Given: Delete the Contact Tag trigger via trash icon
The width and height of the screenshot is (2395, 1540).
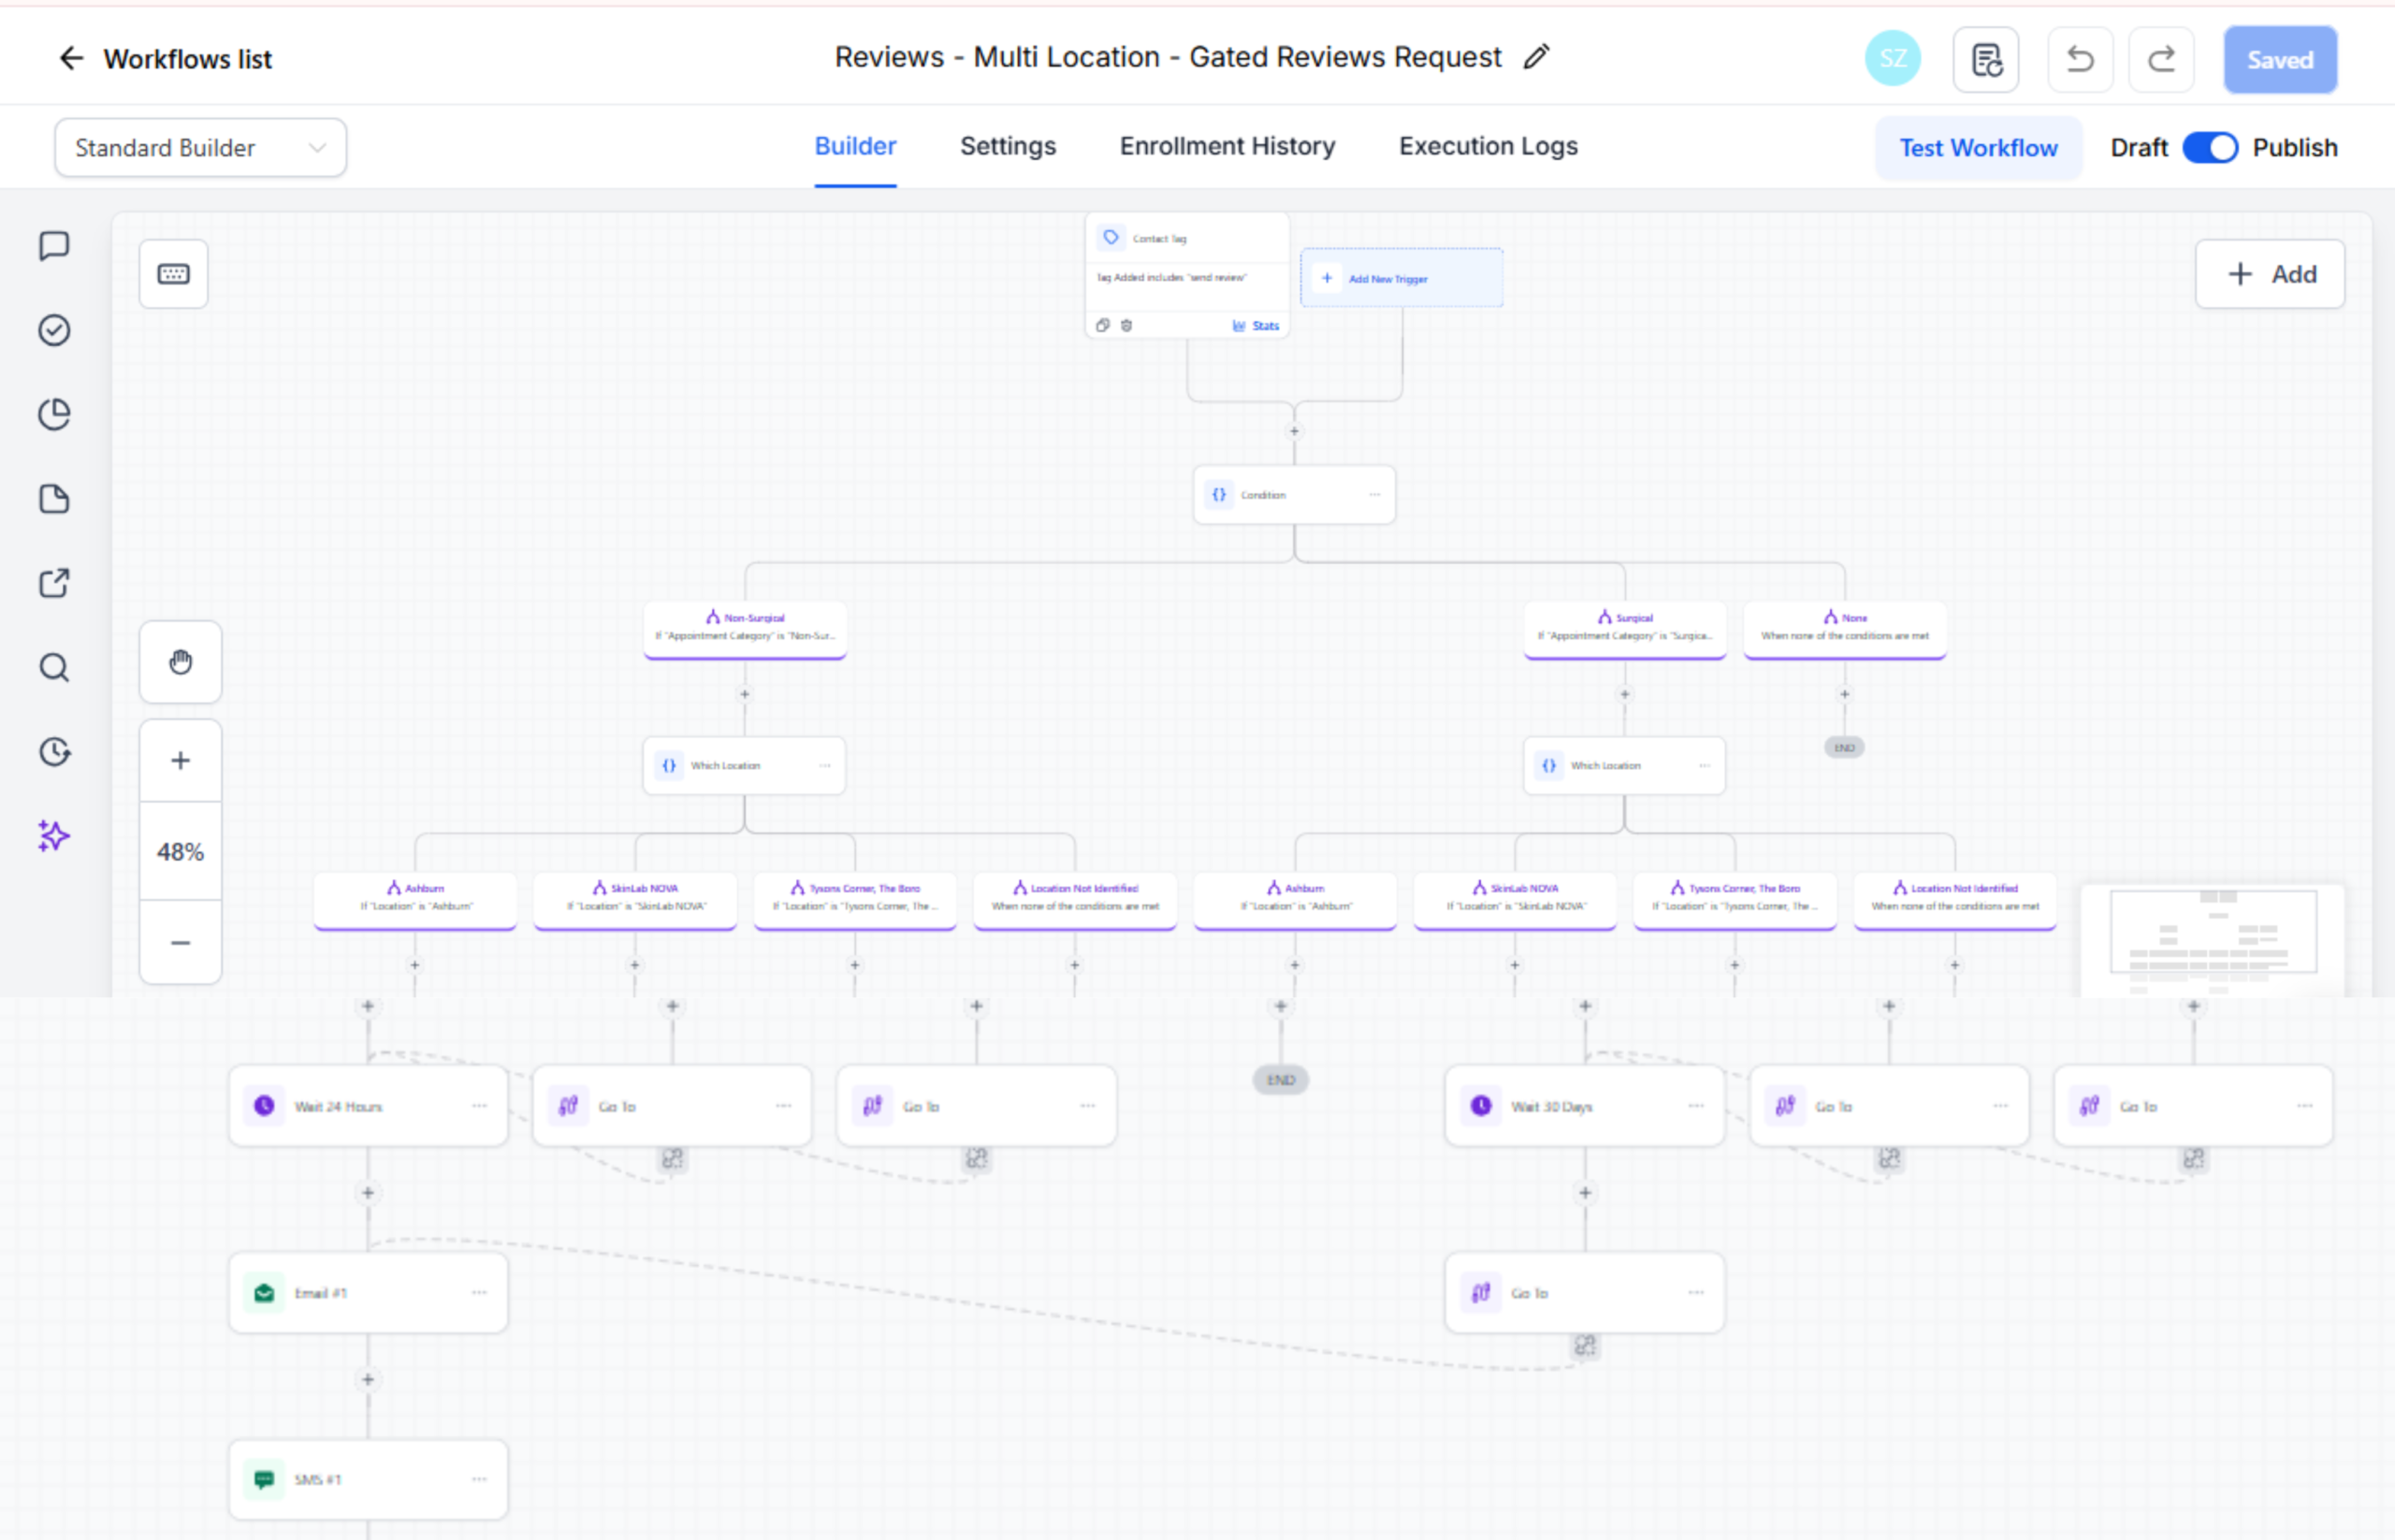Looking at the screenshot, I should pyautogui.click(x=1126, y=325).
